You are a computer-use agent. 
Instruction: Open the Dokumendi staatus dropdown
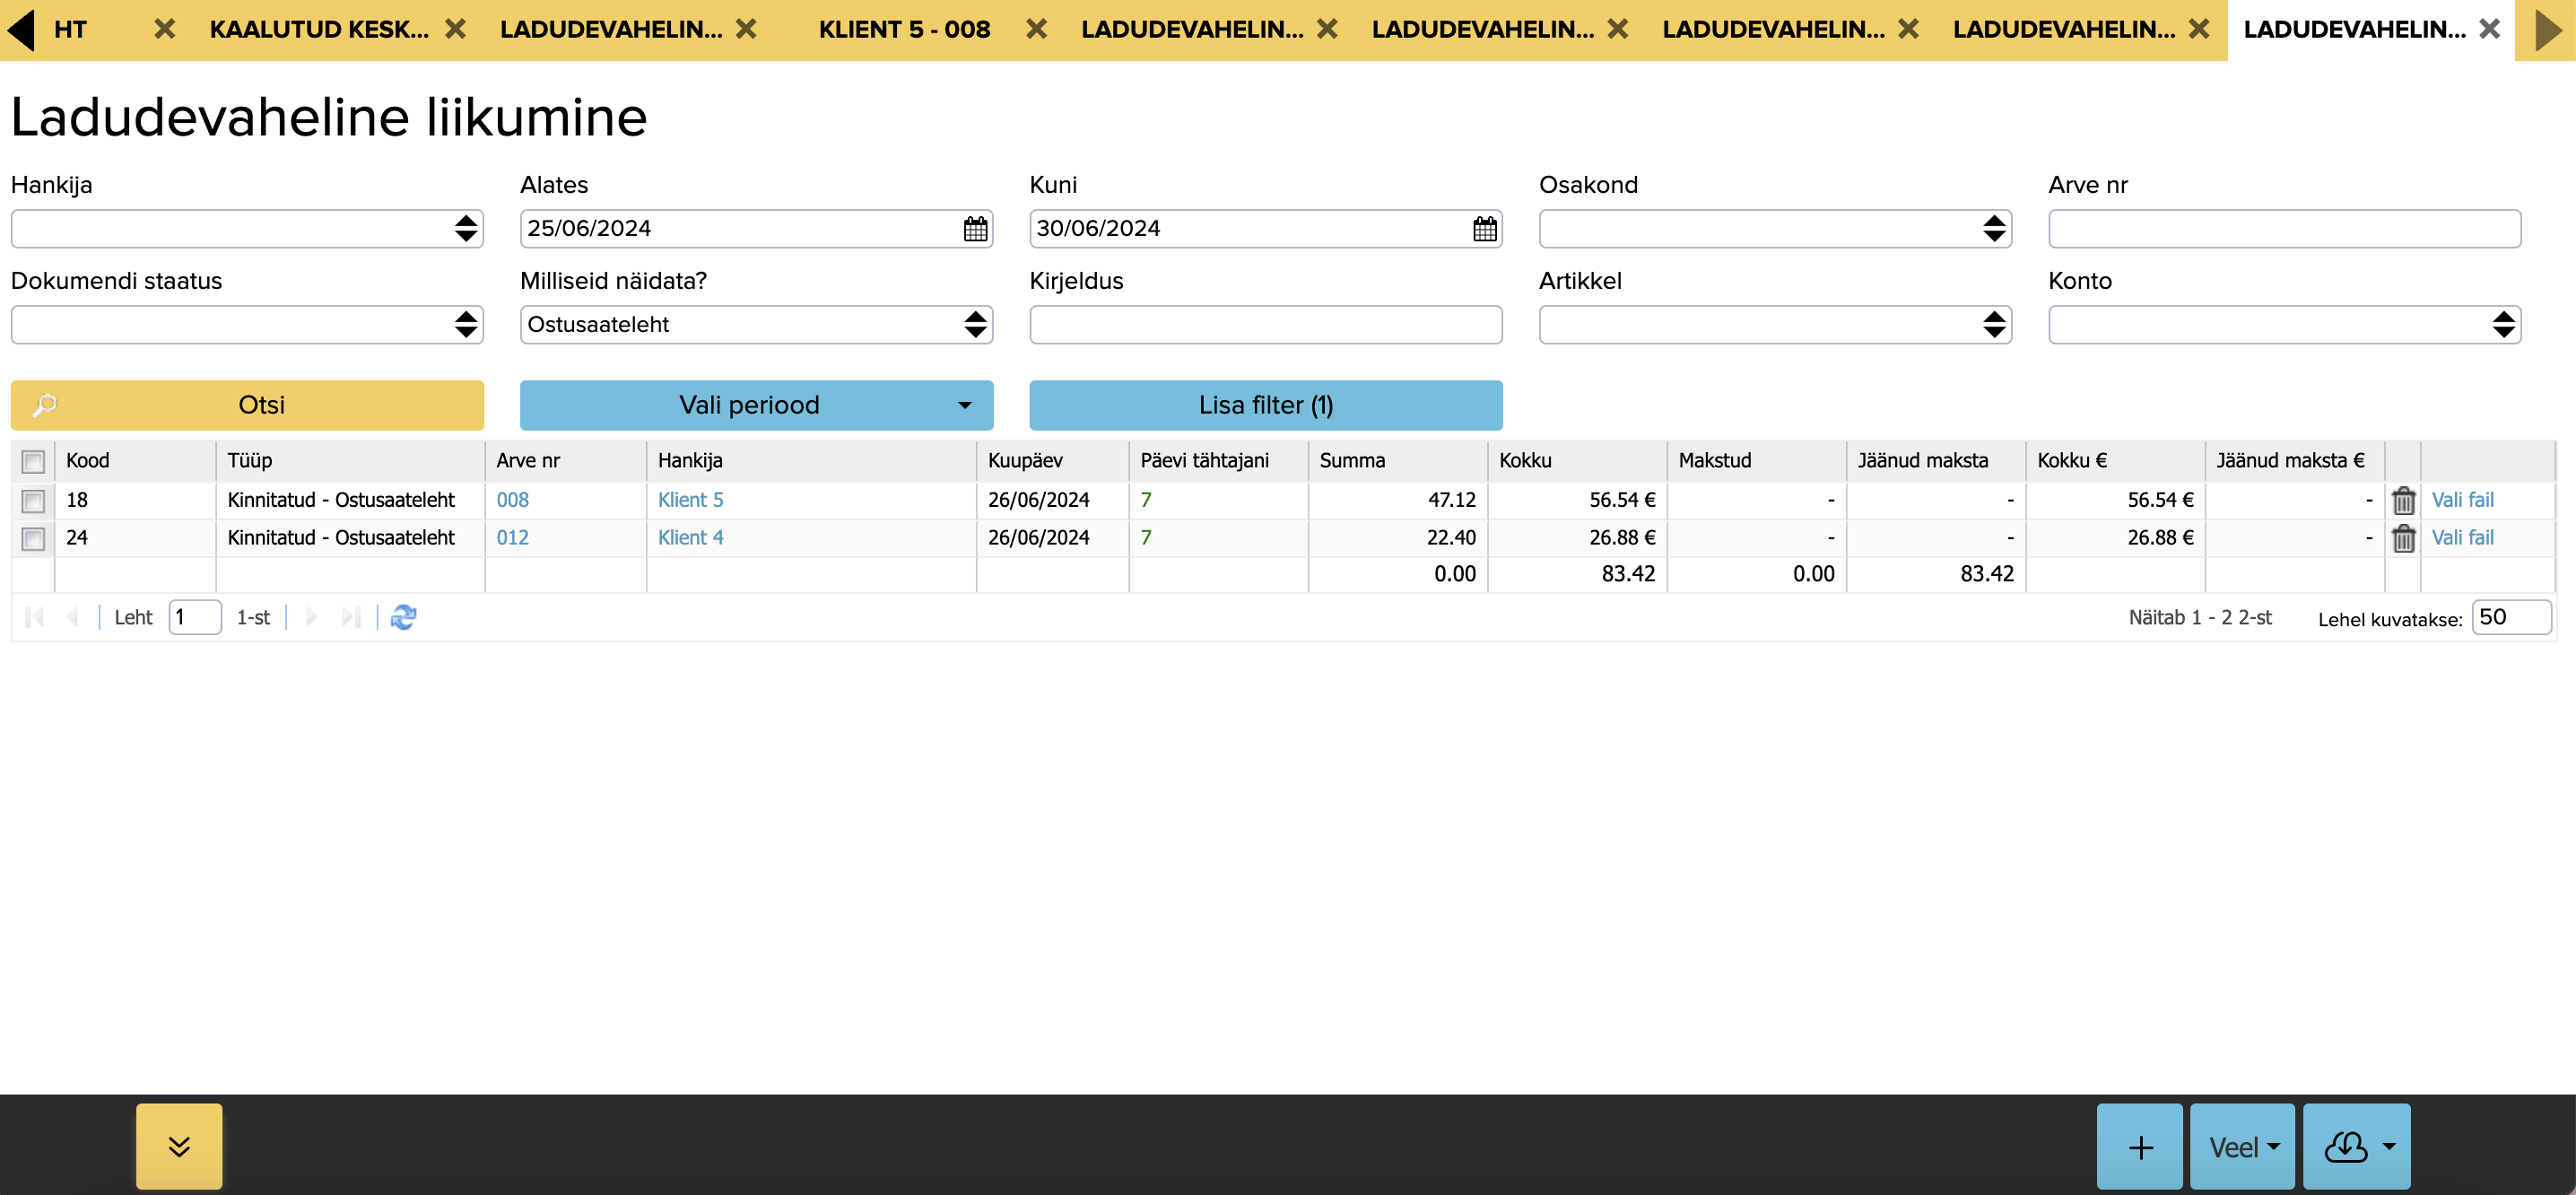(247, 325)
